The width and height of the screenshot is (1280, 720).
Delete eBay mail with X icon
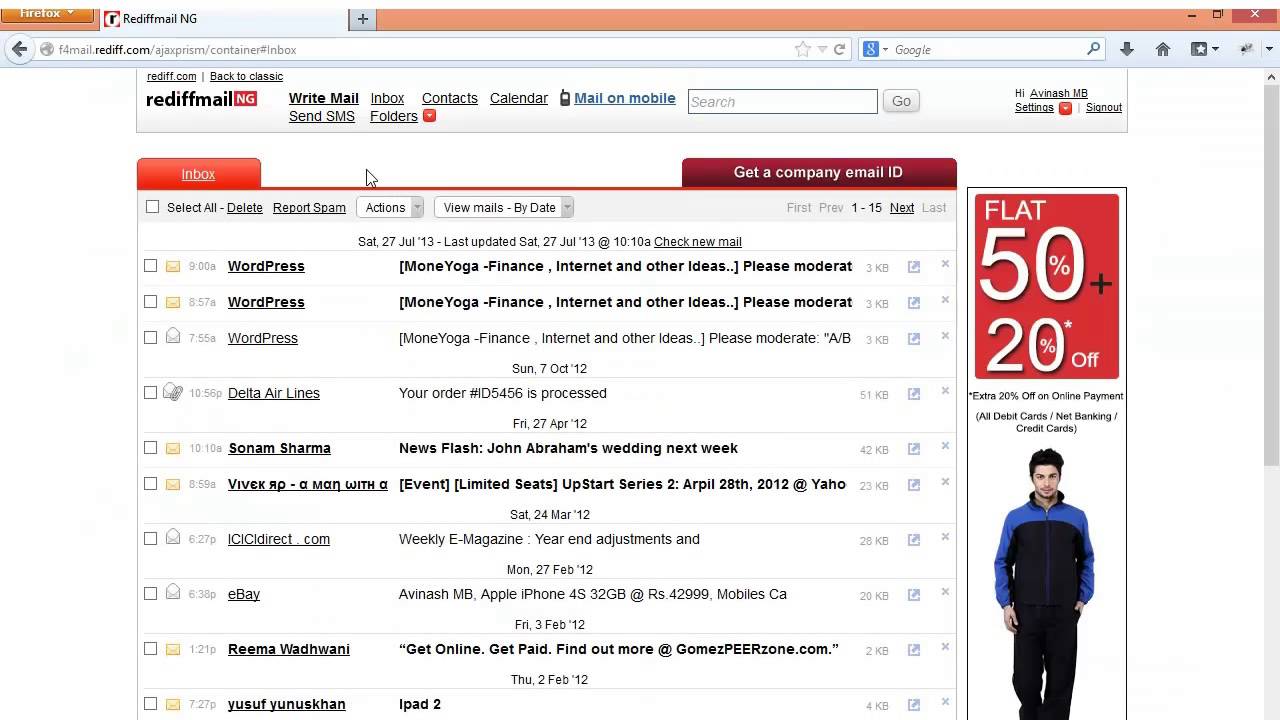click(x=945, y=592)
